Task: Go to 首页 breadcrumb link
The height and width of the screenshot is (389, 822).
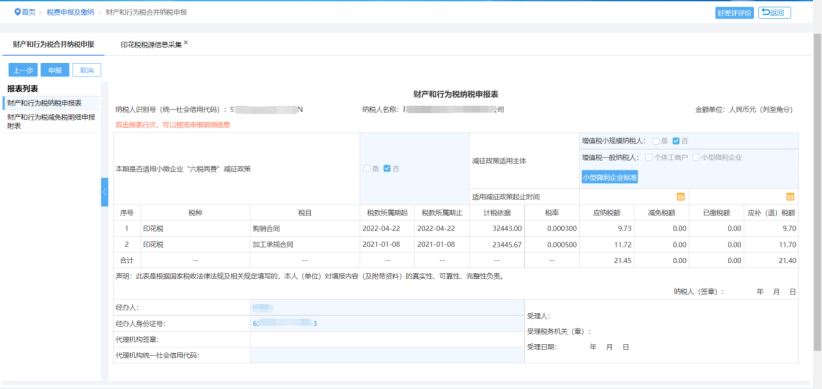Action: pos(28,12)
